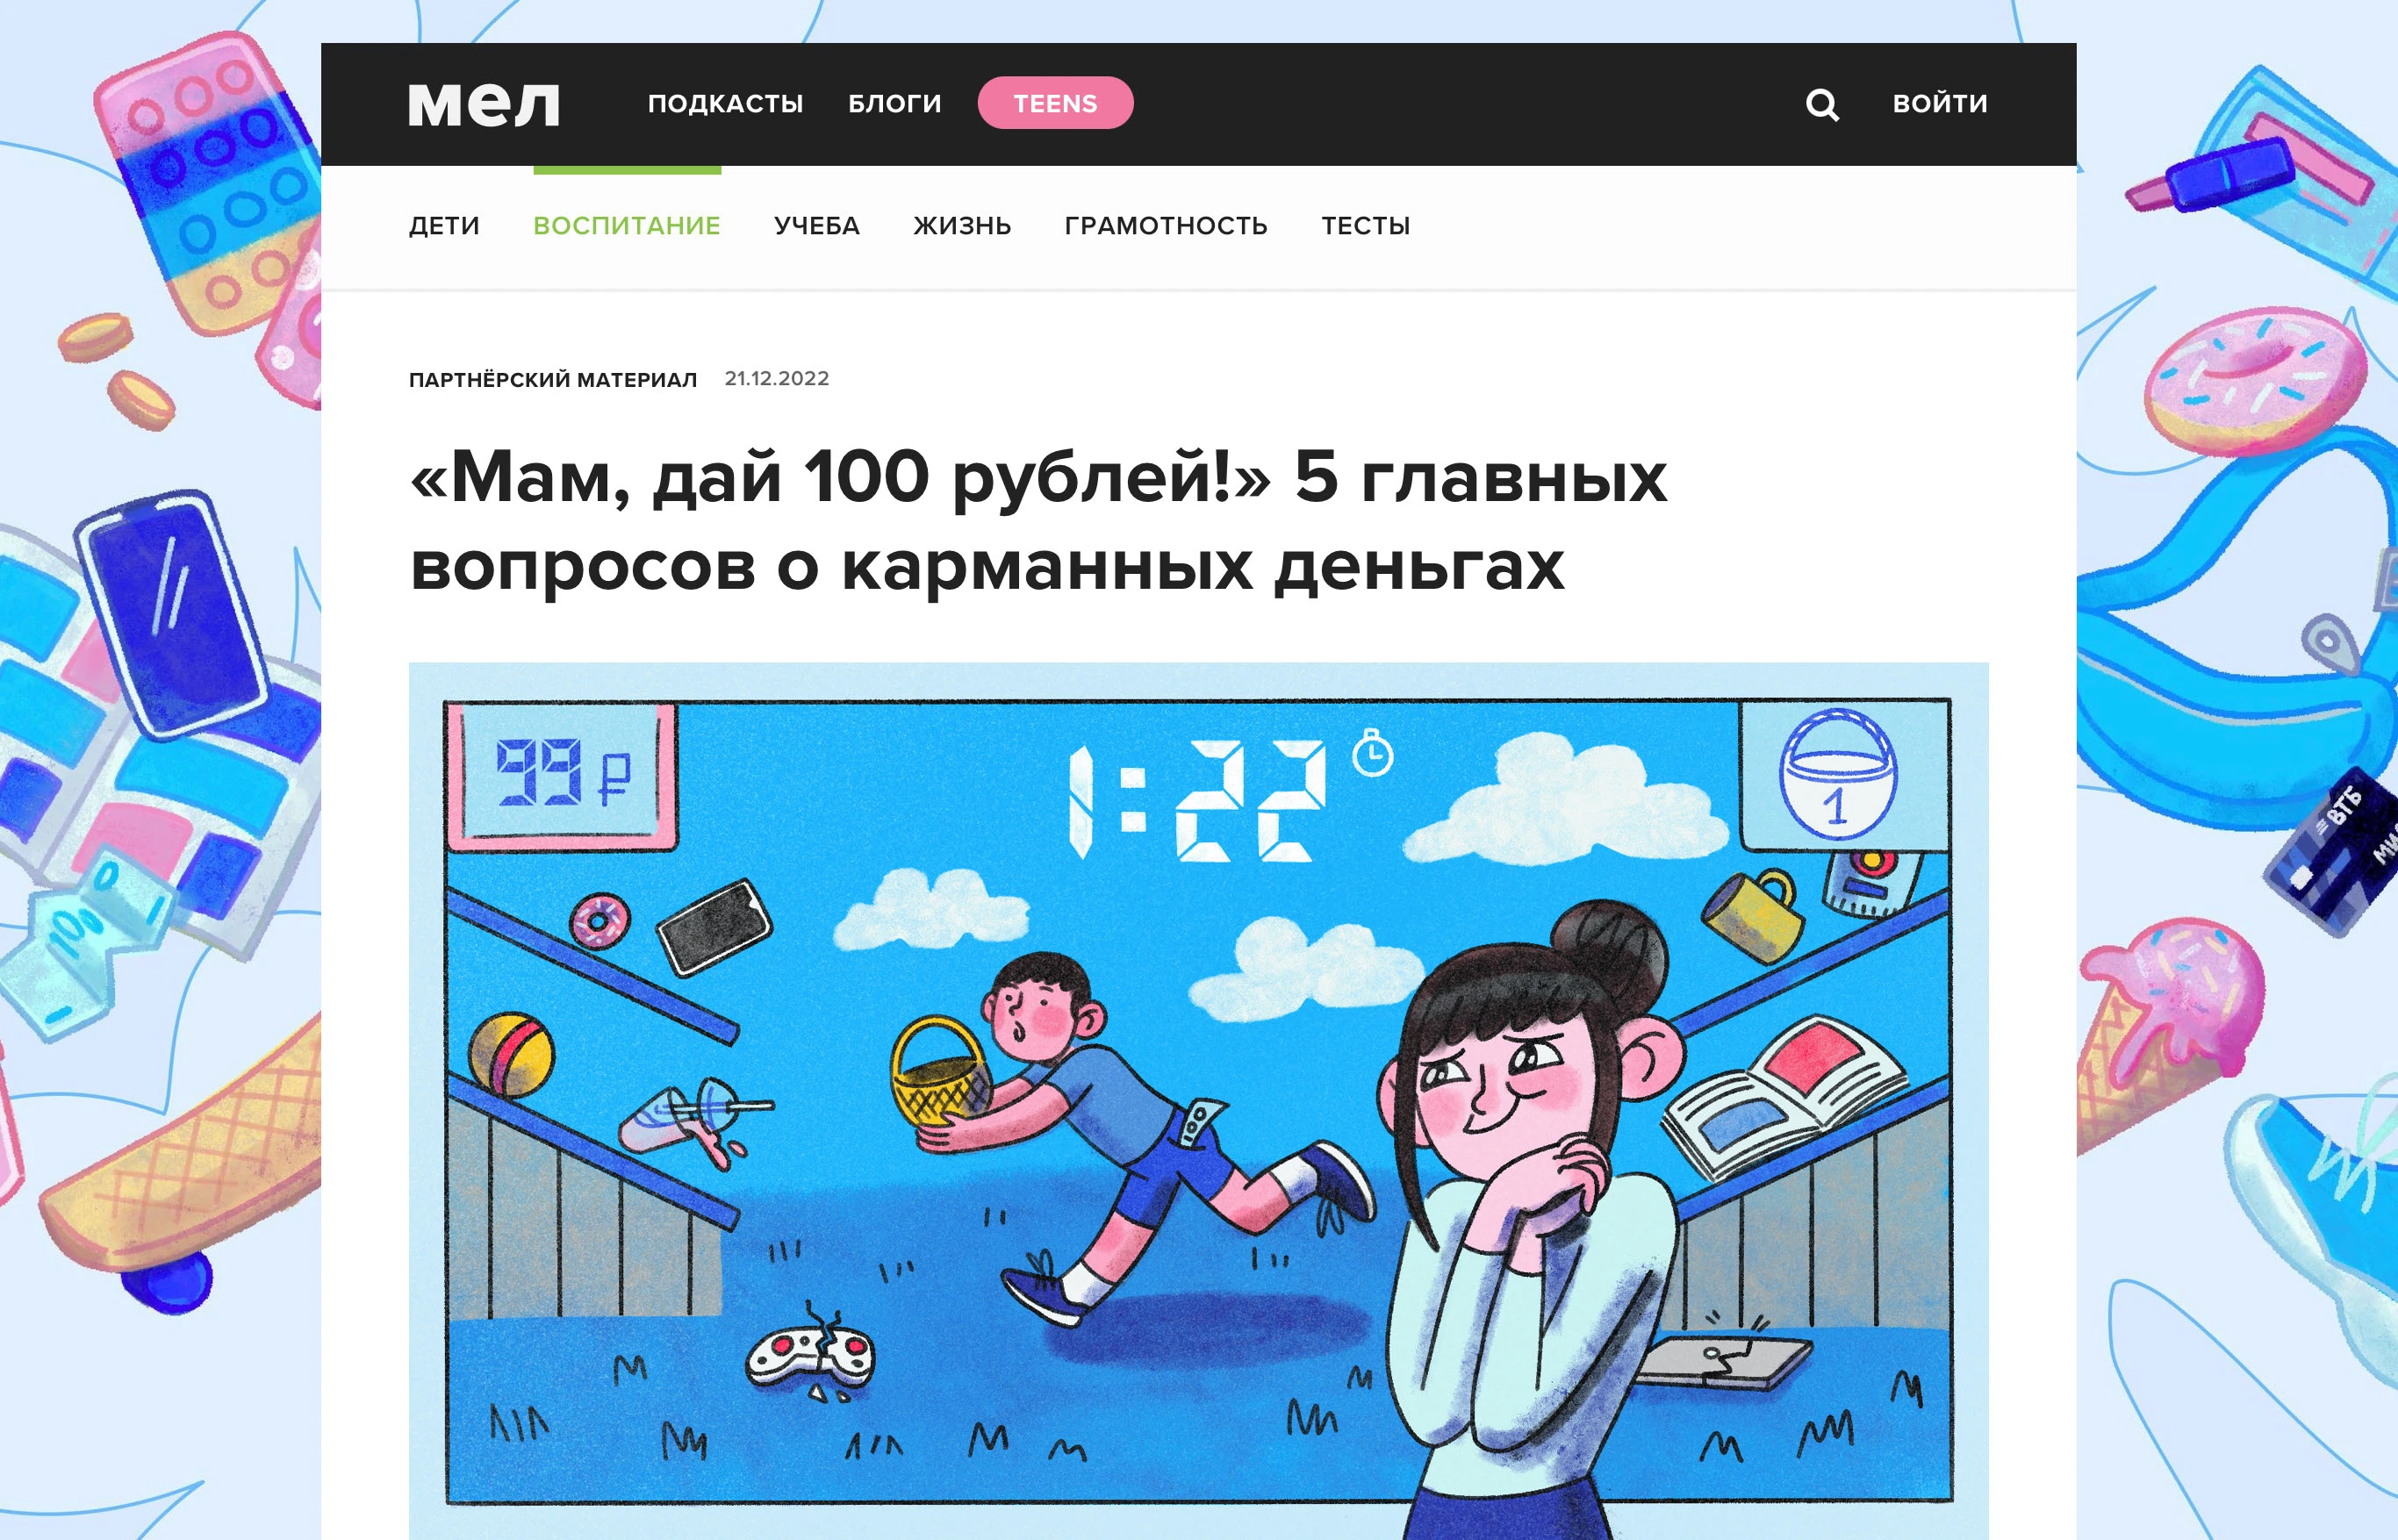Click the ПАРТНЁРСКИЙ МАТЕРИАЛ label
The width and height of the screenshot is (2398, 1540).
553,380
